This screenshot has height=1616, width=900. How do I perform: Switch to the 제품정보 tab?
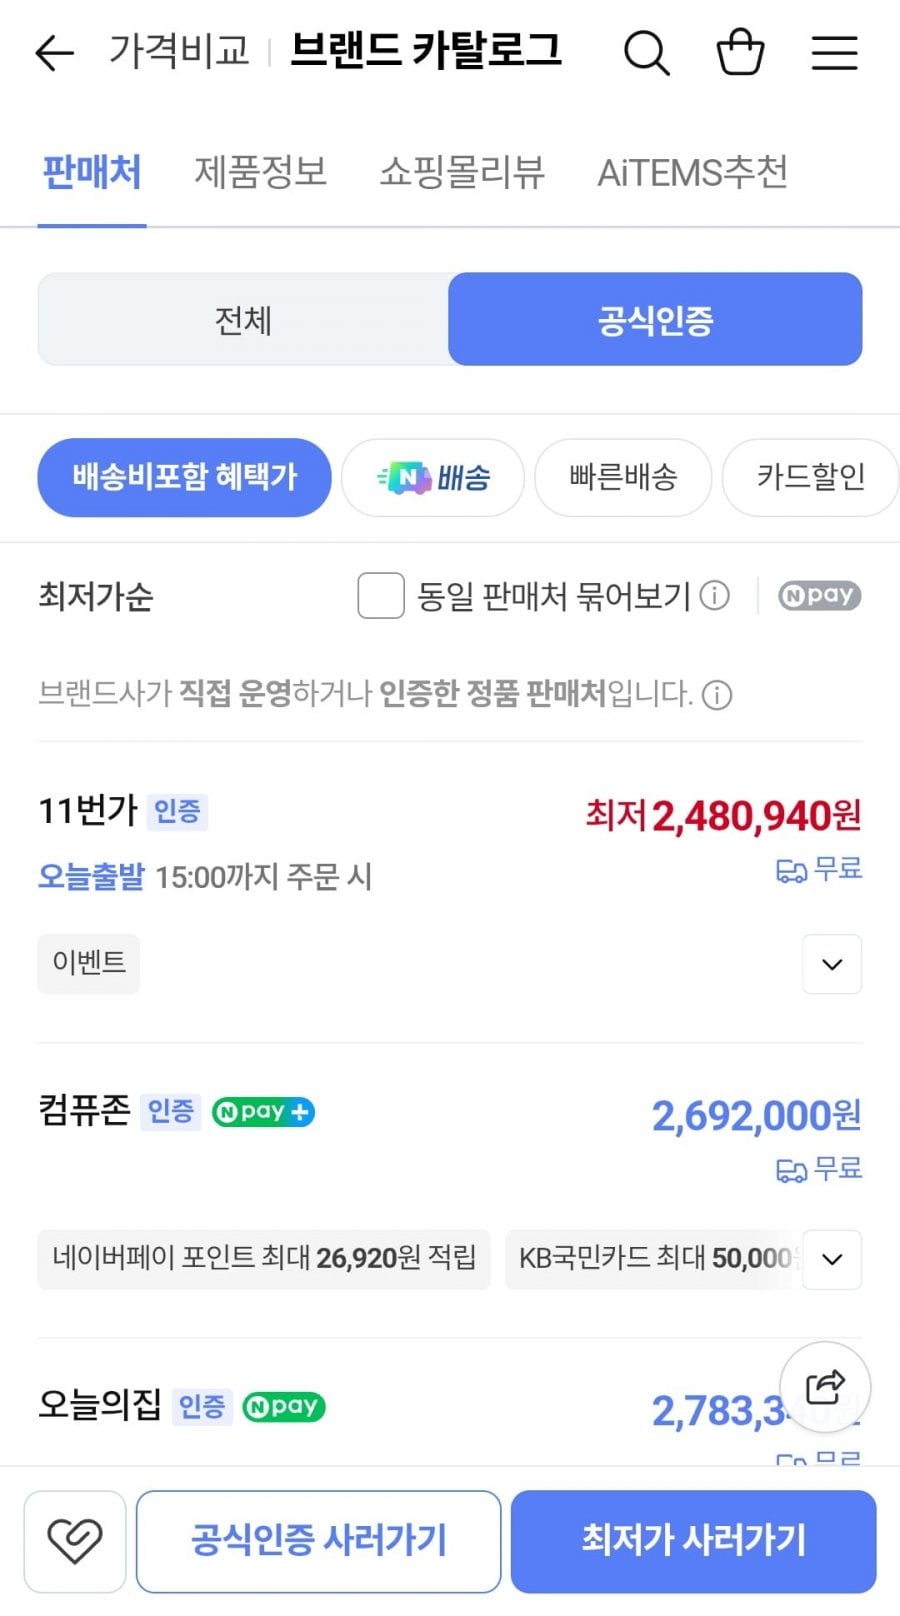tap(260, 172)
